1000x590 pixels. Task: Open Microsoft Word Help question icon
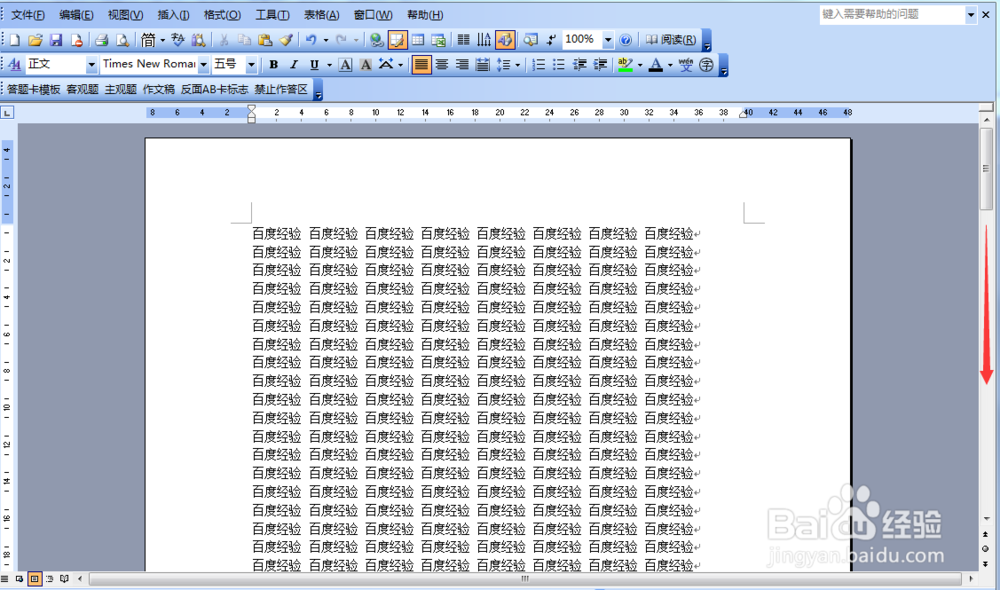626,40
